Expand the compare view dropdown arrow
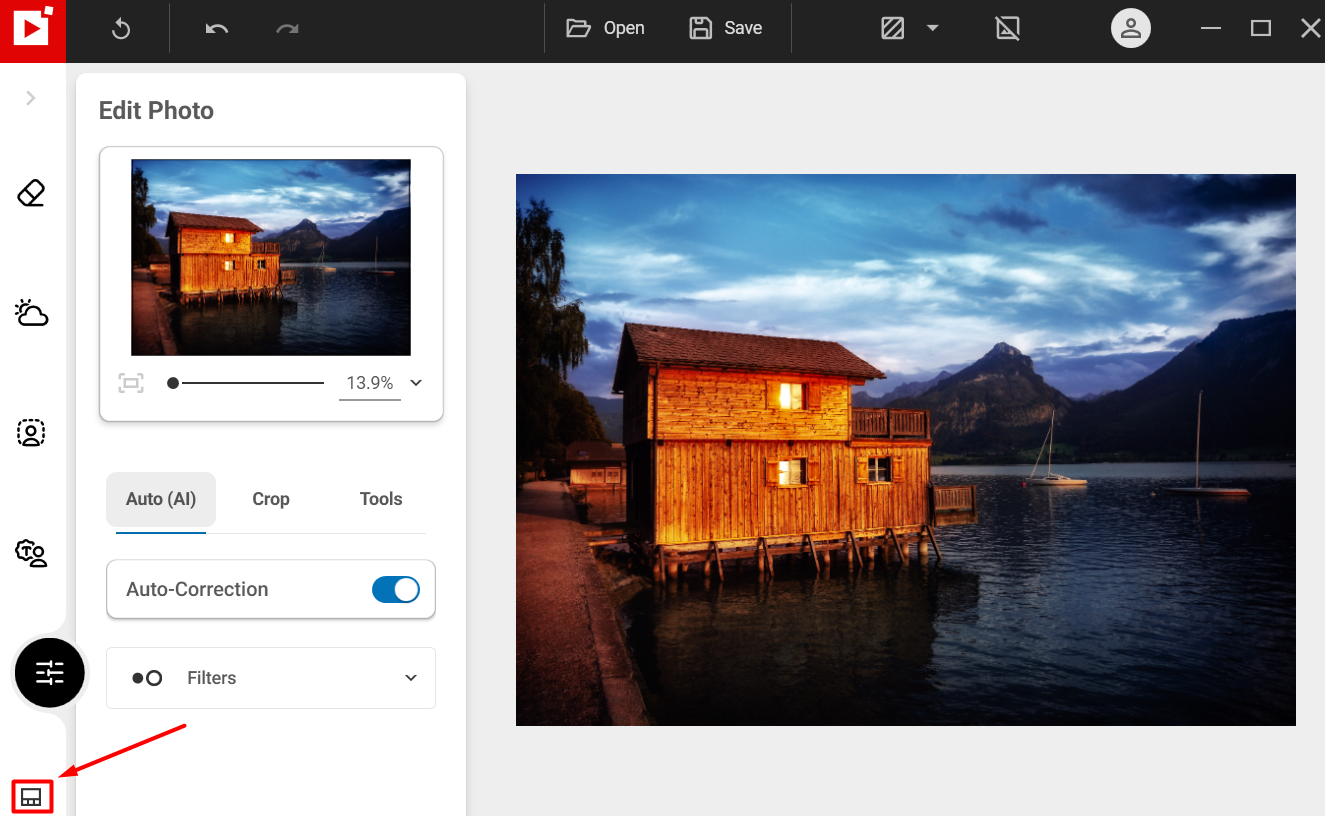 point(932,29)
